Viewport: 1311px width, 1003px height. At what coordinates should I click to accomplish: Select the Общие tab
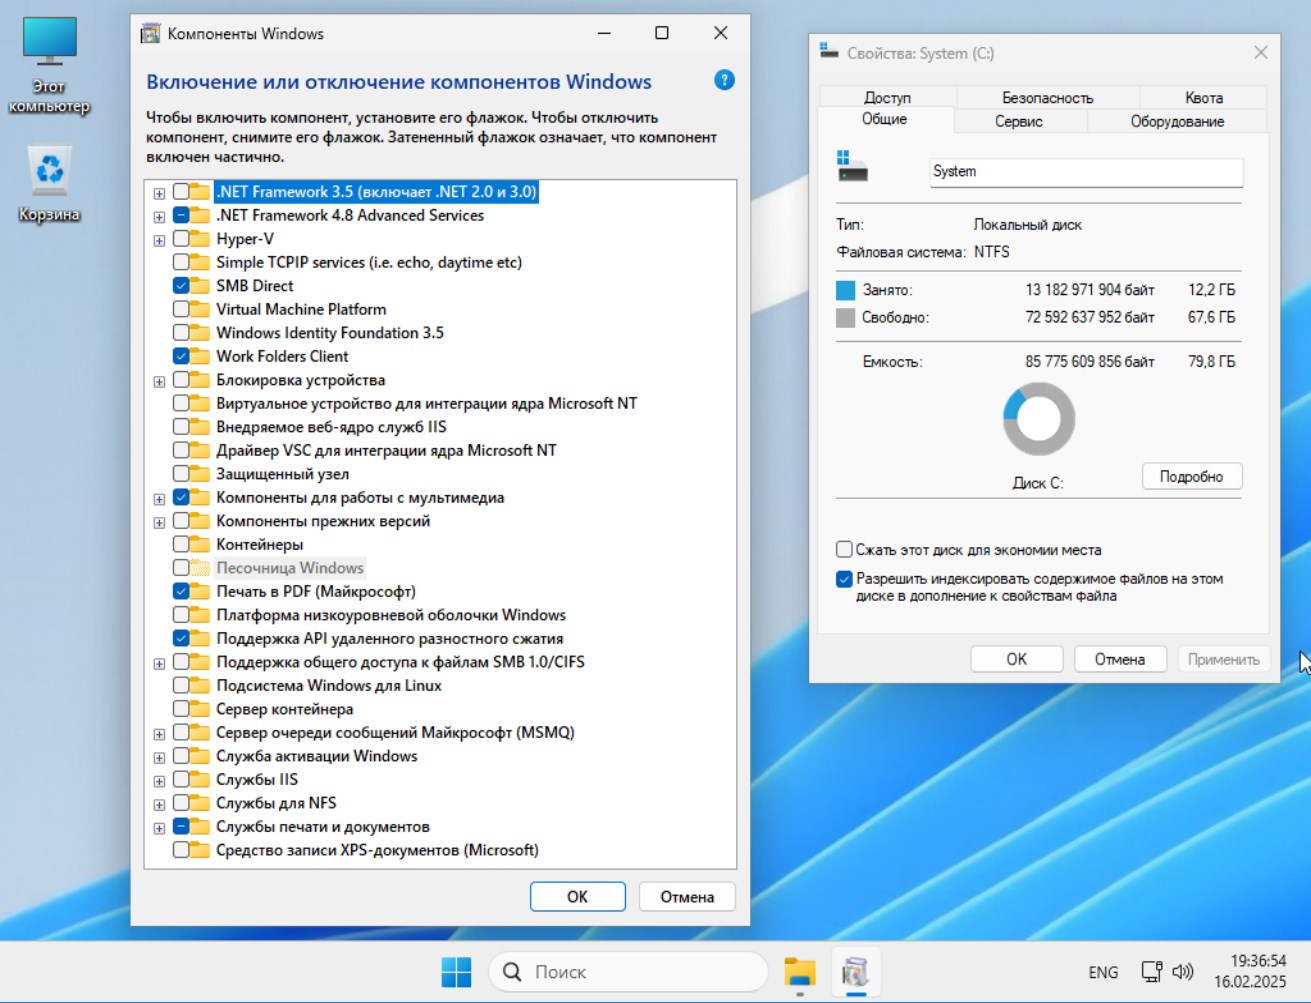point(885,119)
